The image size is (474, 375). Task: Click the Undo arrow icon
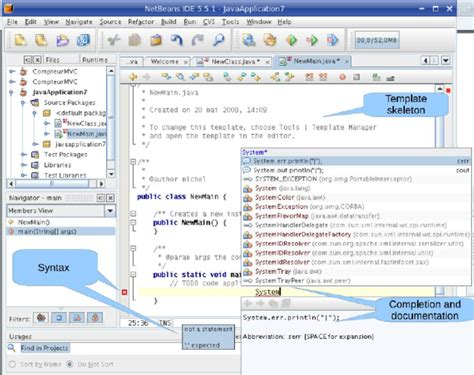click(176, 40)
